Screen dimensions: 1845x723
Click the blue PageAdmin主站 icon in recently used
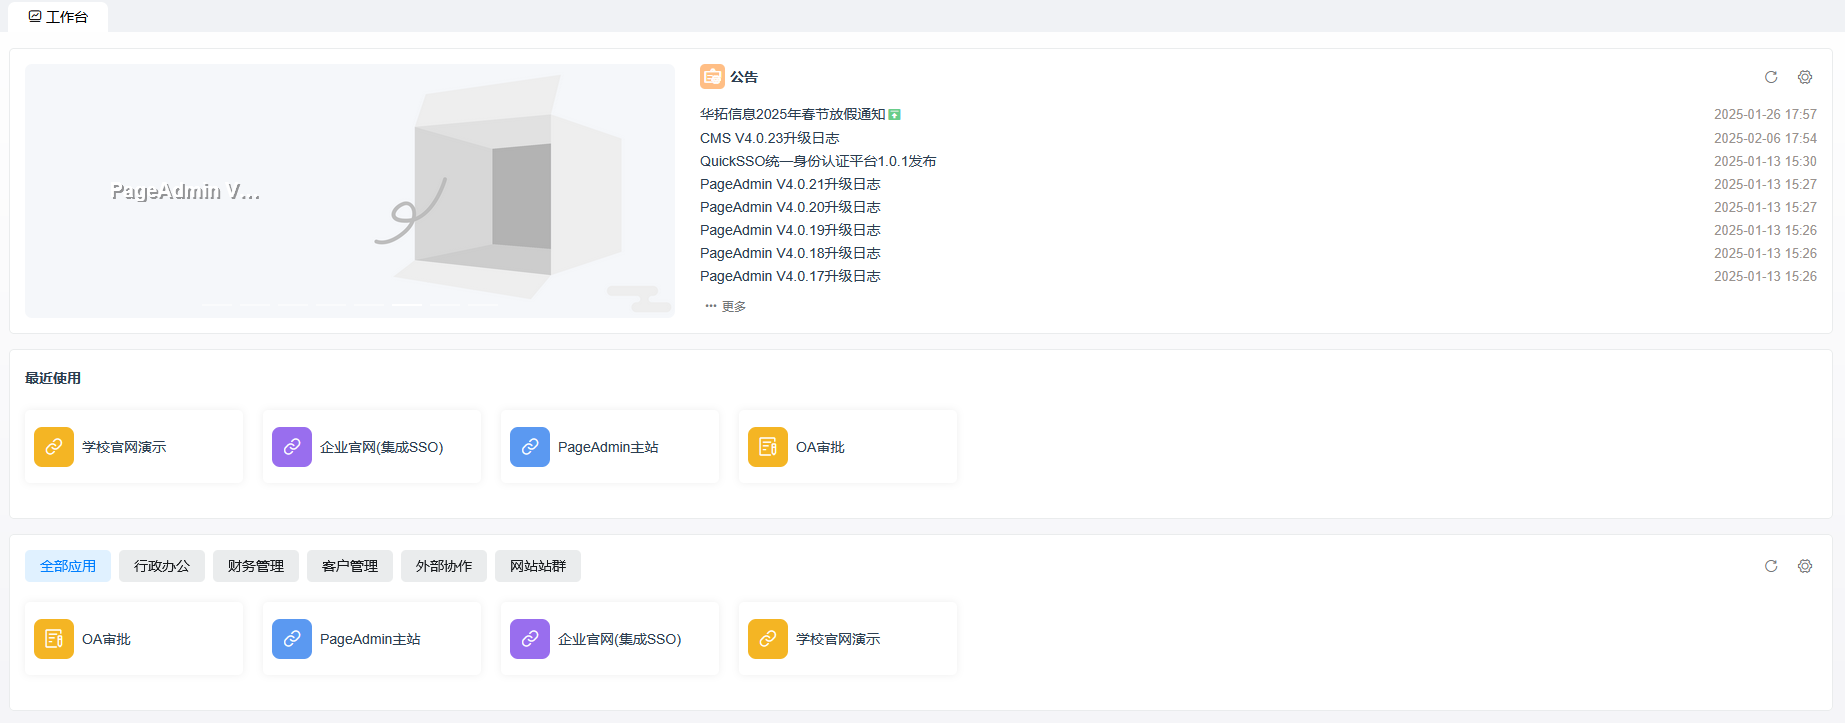tap(530, 447)
